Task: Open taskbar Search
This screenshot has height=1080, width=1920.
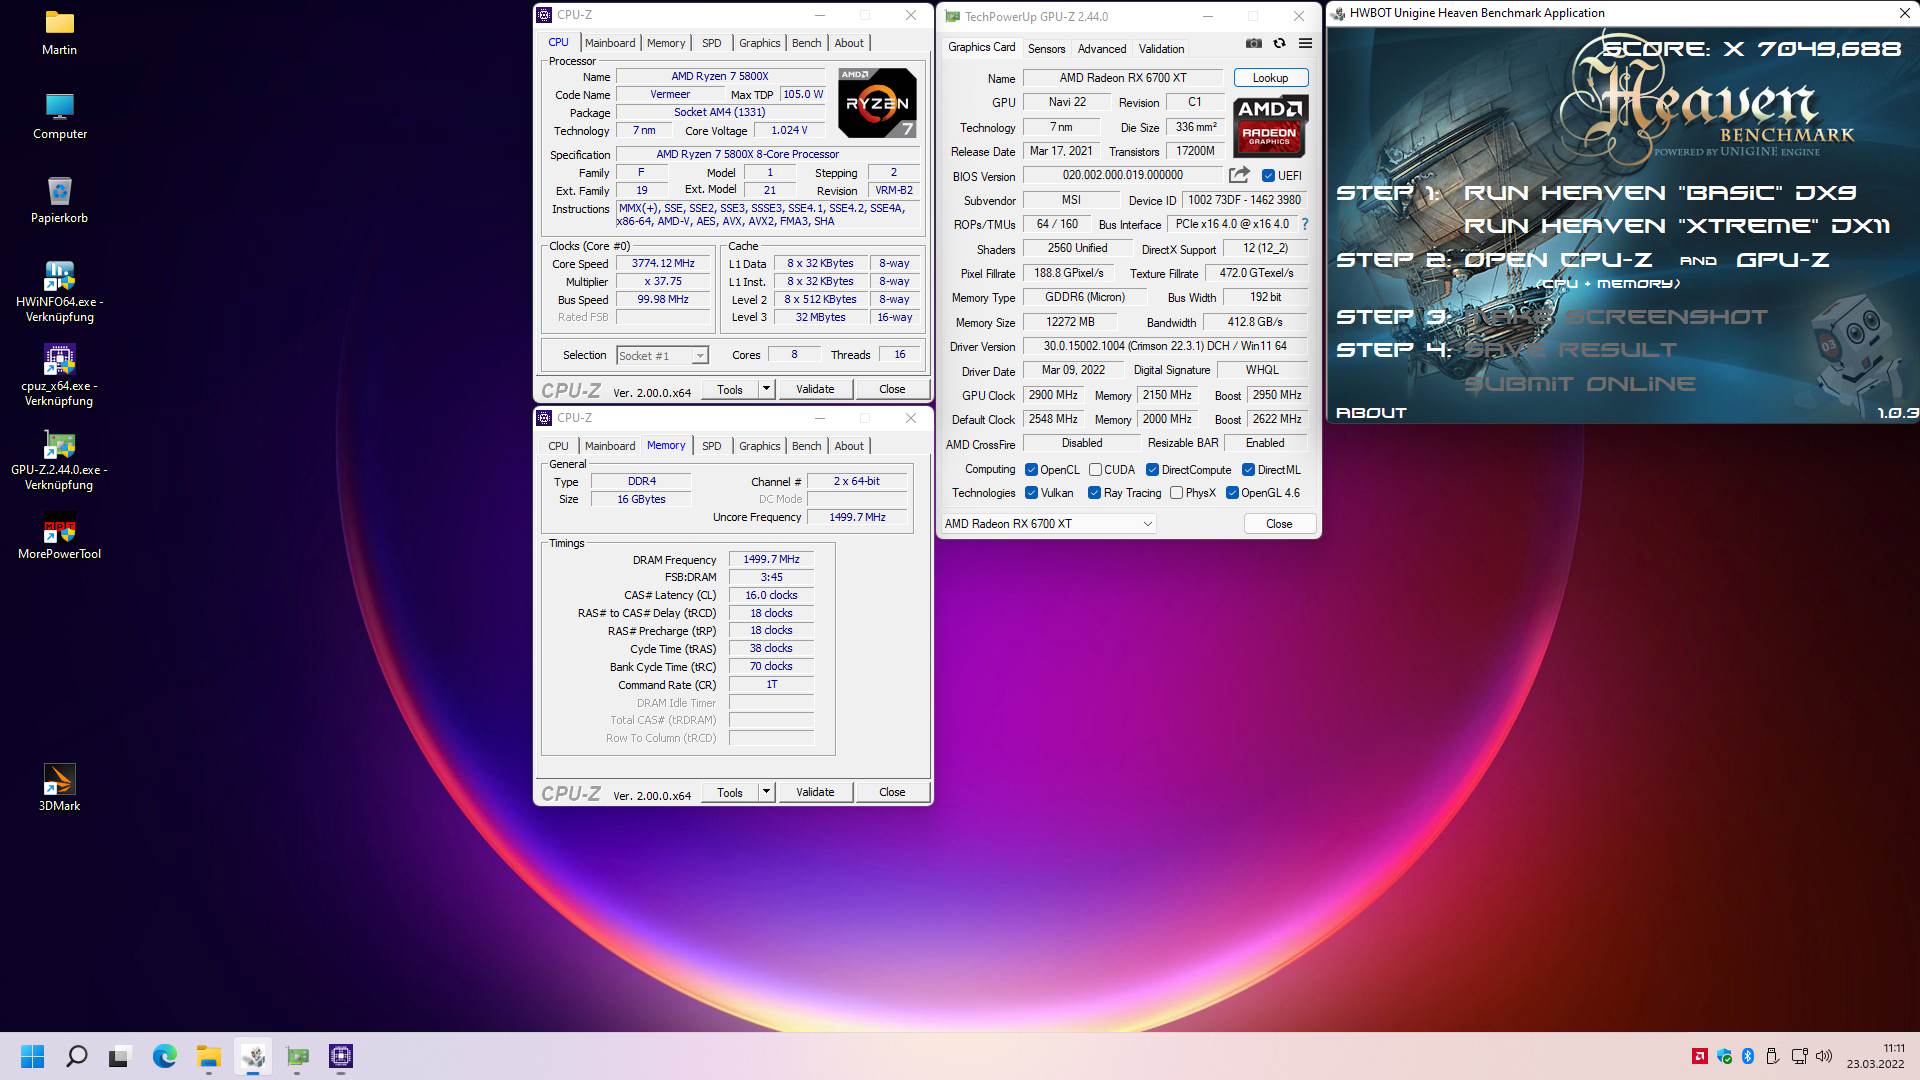Action: (x=76, y=1056)
